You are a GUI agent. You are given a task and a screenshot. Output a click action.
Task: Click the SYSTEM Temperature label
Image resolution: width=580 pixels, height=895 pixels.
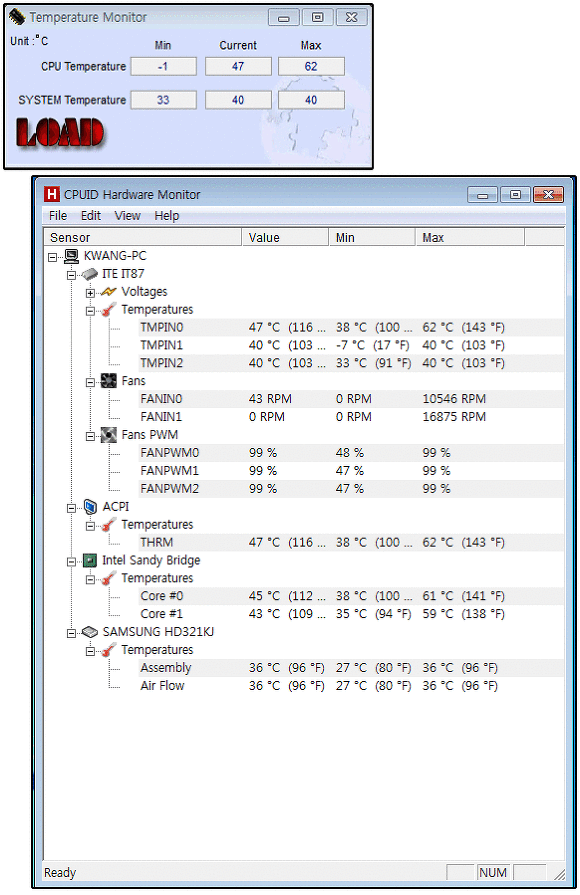[72, 100]
